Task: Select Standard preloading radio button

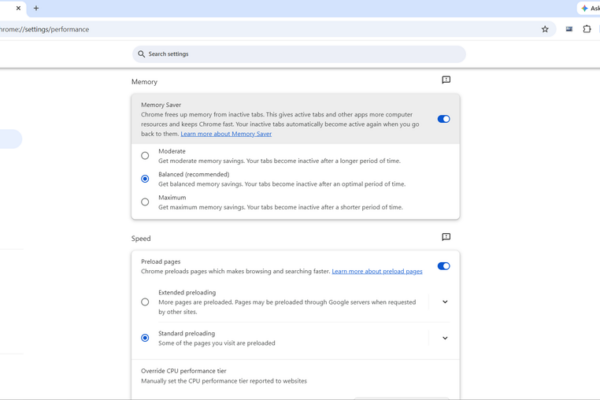Action: pyautogui.click(x=145, y=338)
